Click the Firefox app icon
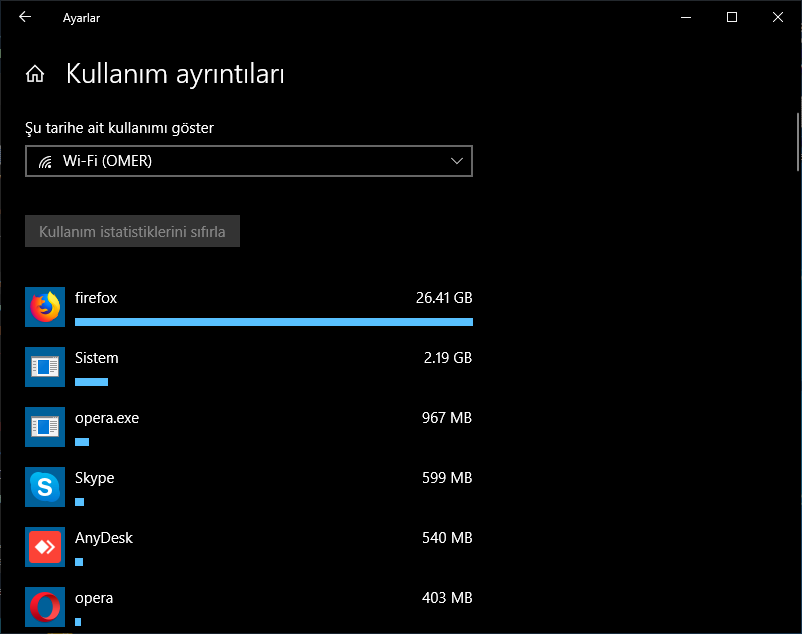The image size is (802, 634). pyautogui.click(x=45, y=307)
